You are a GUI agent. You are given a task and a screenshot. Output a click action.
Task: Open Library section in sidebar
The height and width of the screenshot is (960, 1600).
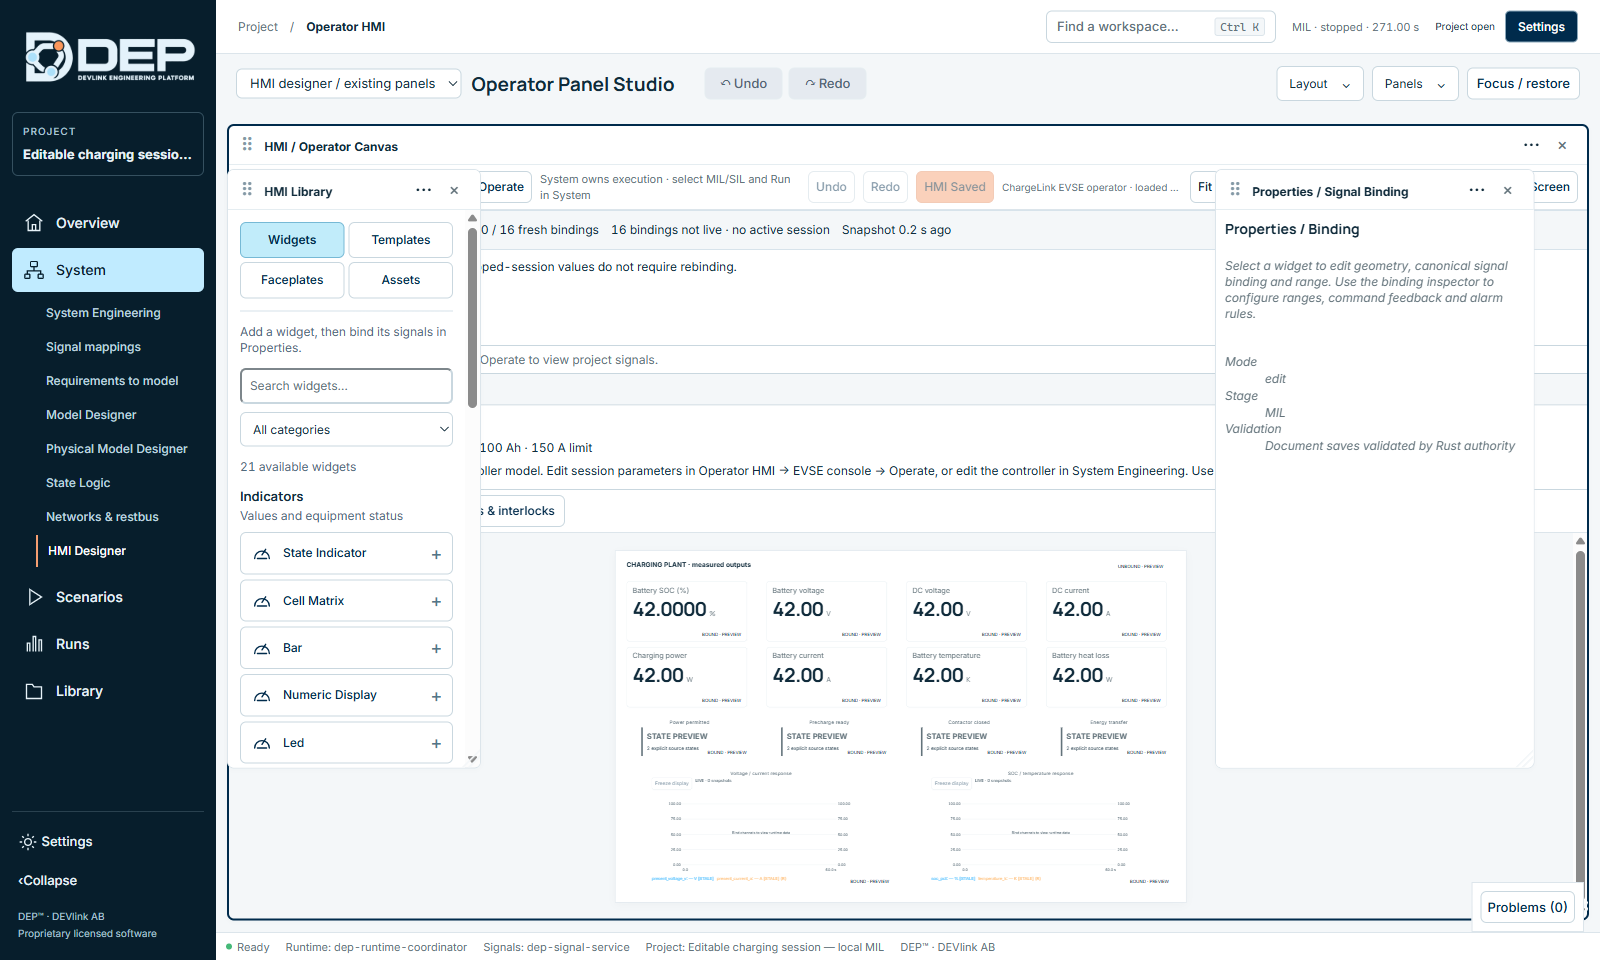(108, 691)
